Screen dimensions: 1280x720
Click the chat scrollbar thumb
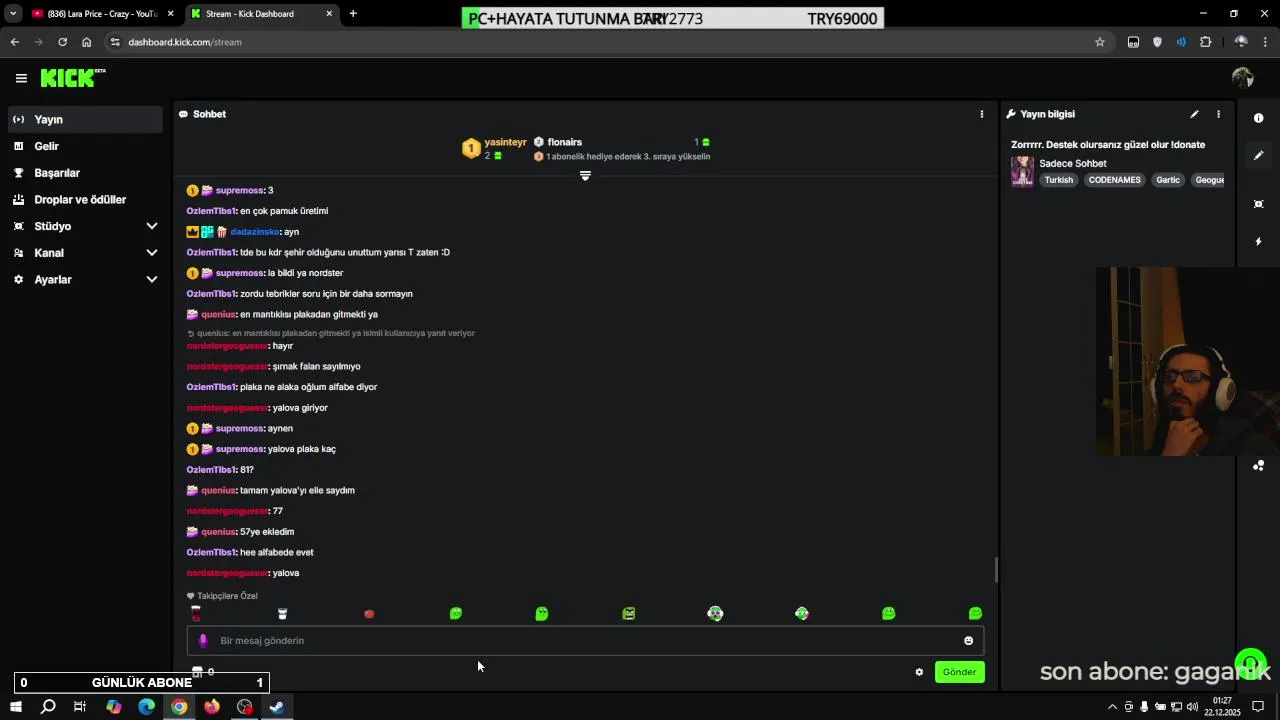(x=995, y=570)
